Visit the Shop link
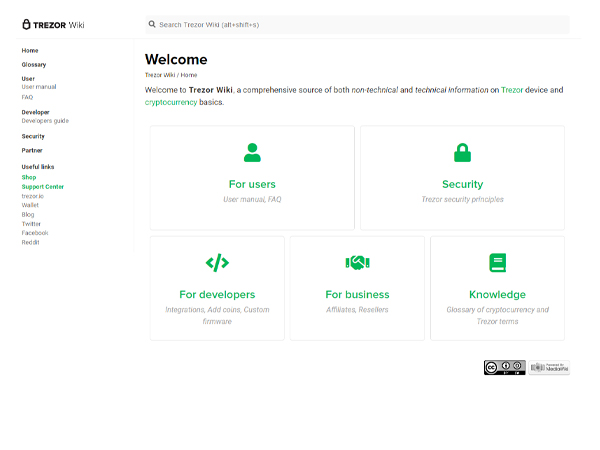 (29, 177)
